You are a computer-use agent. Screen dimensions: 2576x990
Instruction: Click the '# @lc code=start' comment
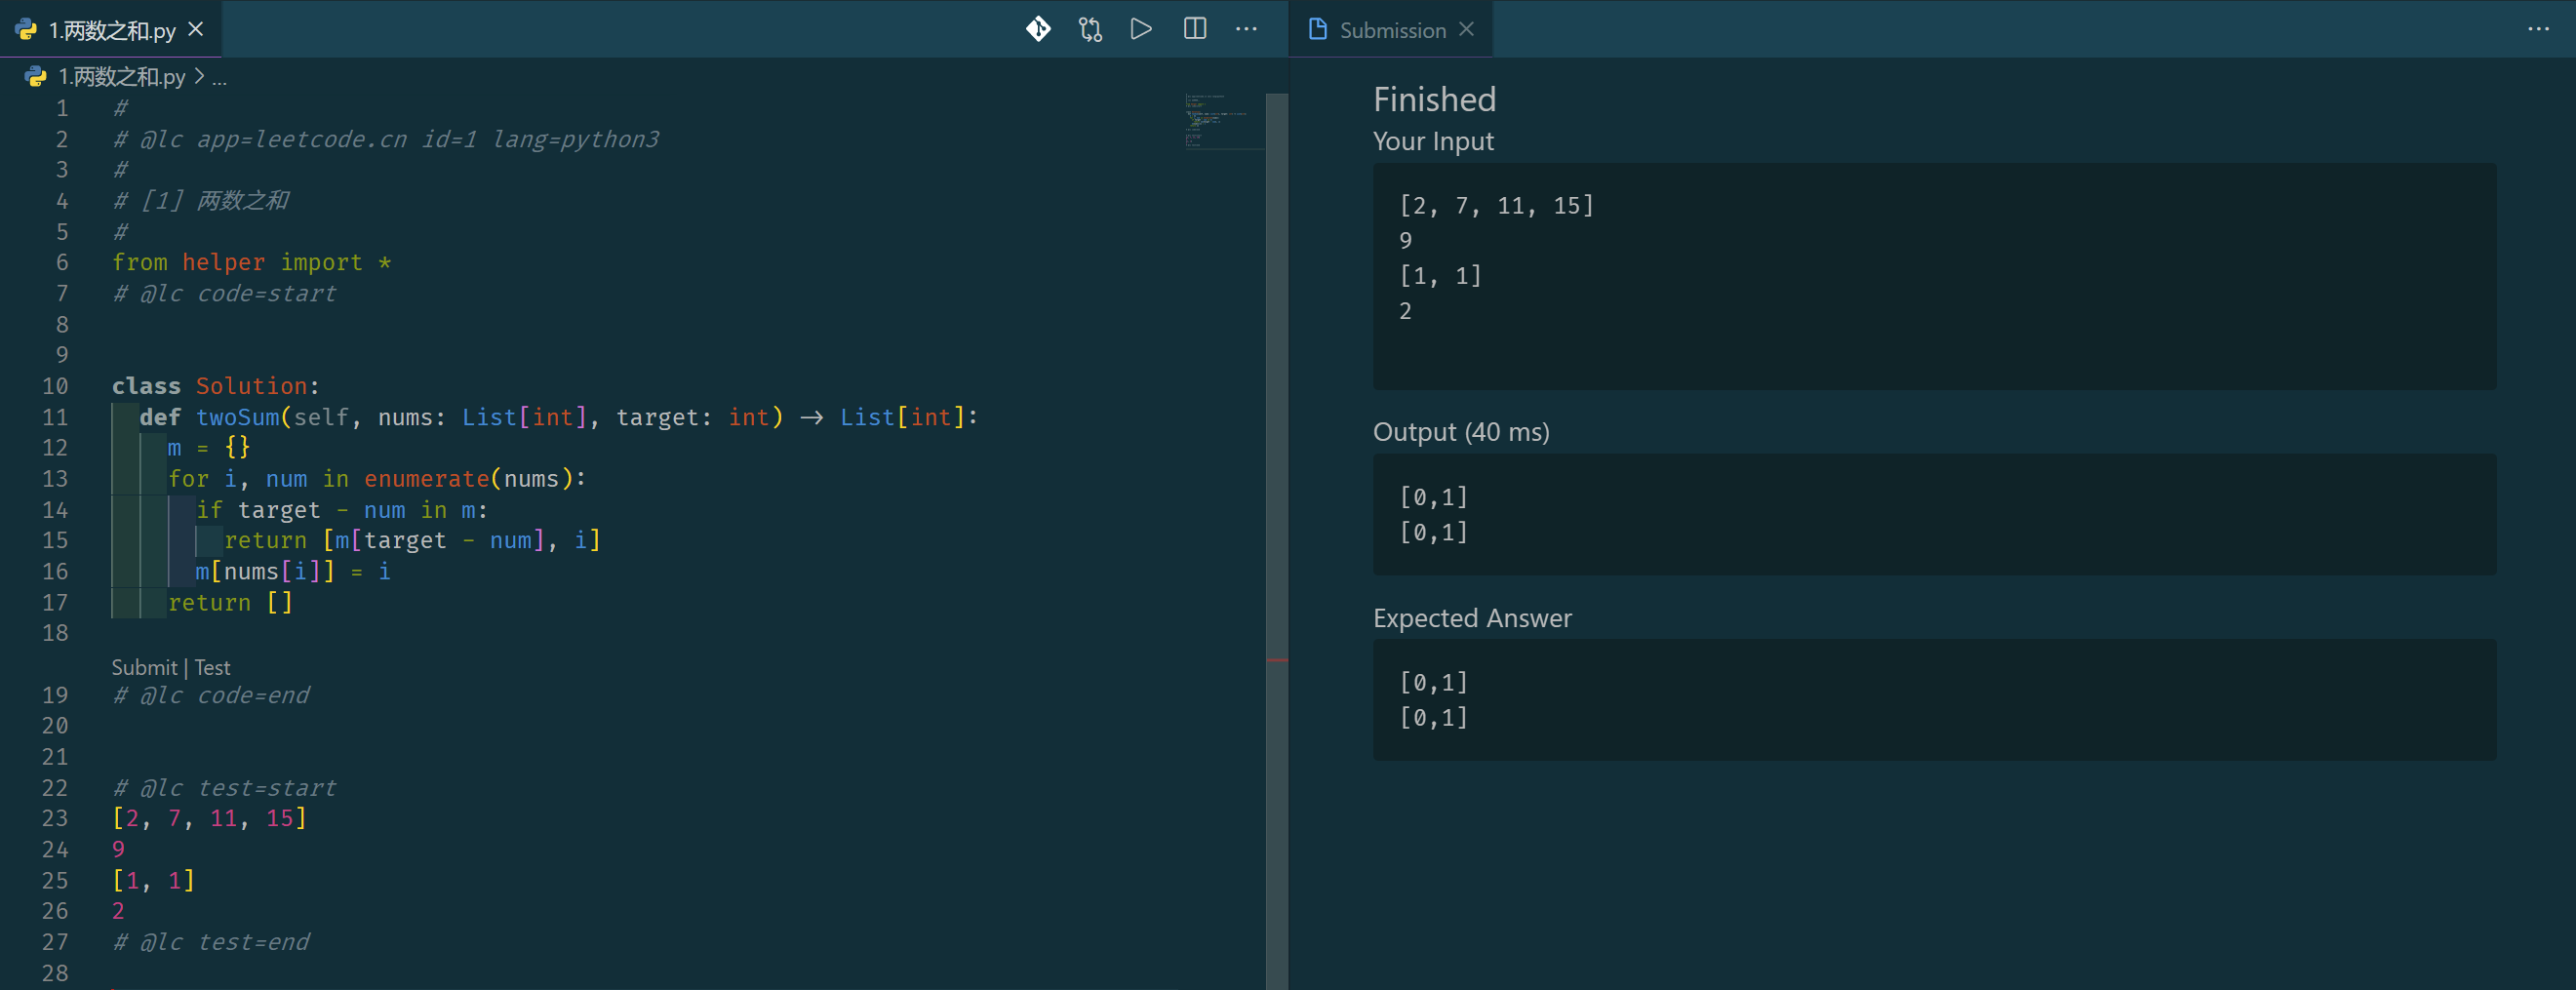point(224,294)
